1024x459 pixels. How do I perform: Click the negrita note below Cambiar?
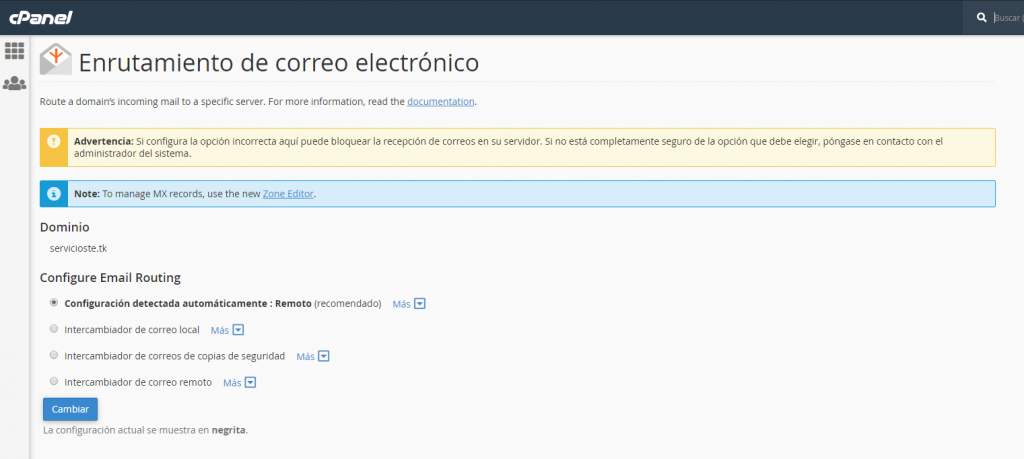tap(146, 430)
